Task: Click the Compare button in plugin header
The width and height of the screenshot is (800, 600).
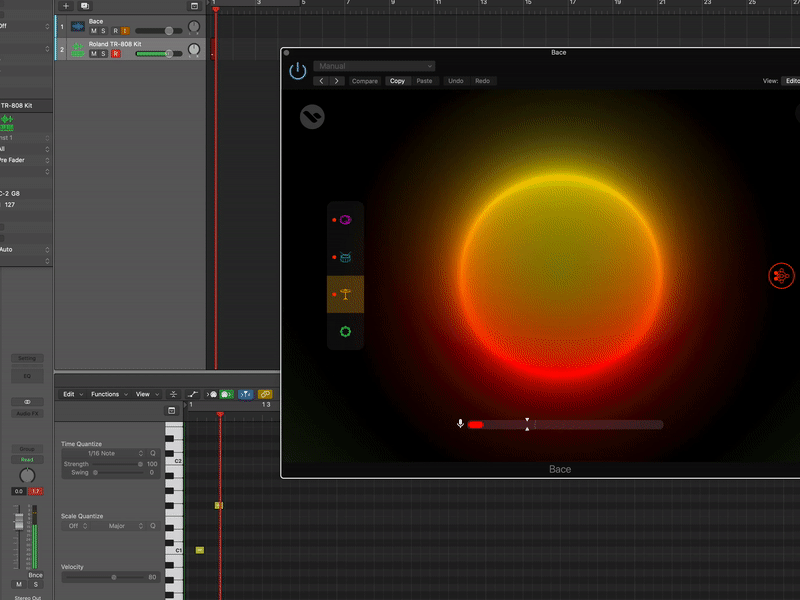Action: [x=365, y=81]
